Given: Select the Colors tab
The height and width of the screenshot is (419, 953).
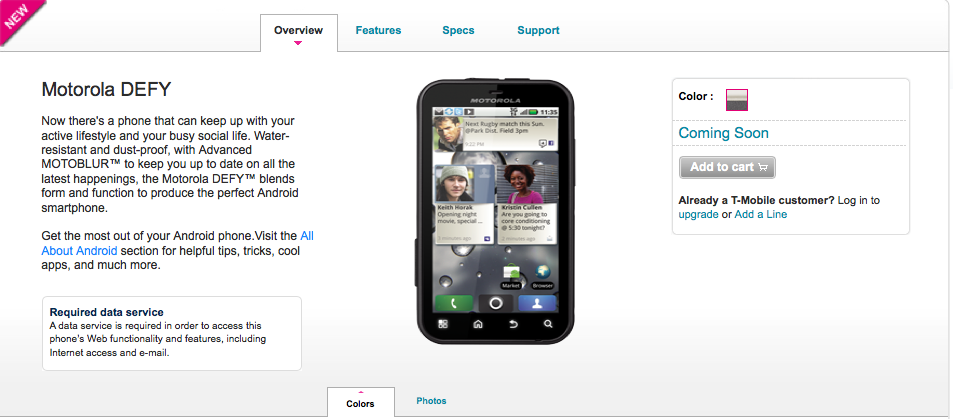Looking at the screenshot, I should [x=360, y=403].
